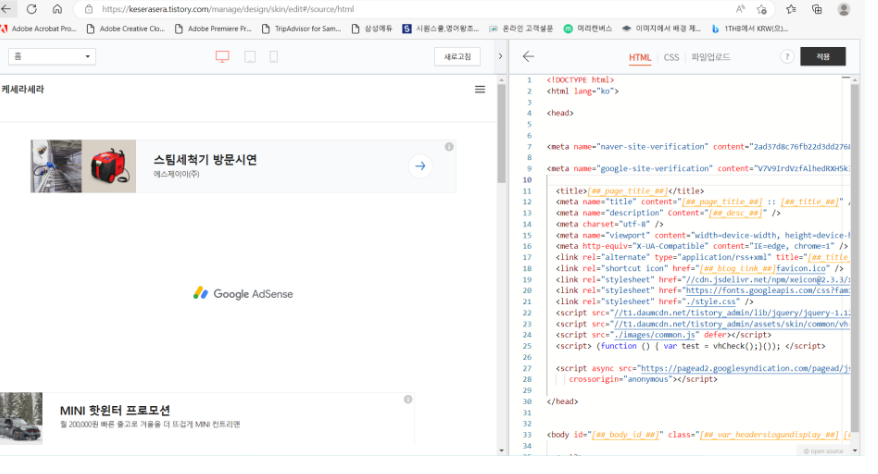Open the 머리캔버스 bookmark
The height and width of the screenshot is (474, 878).
coord(588,29)
